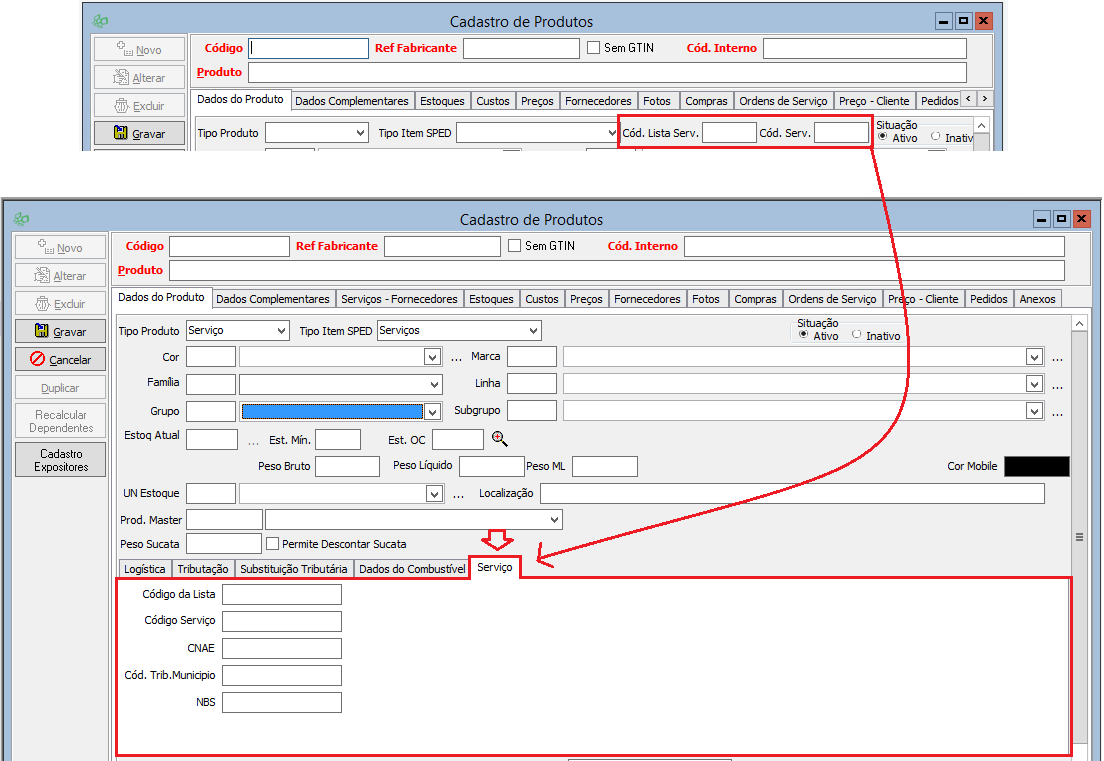Image resolution: width=1104 pixels, height=761 pixels.
Task: Click the Cadastro Expositores button
Action: click(61, 460)
